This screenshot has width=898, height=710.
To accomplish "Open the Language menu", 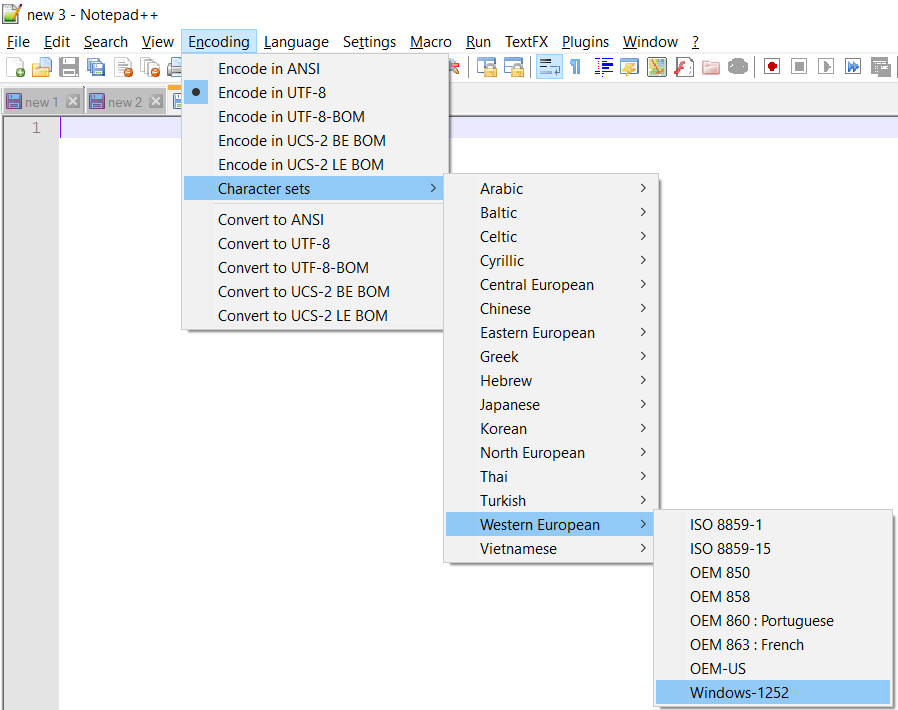I will (296, 42).
